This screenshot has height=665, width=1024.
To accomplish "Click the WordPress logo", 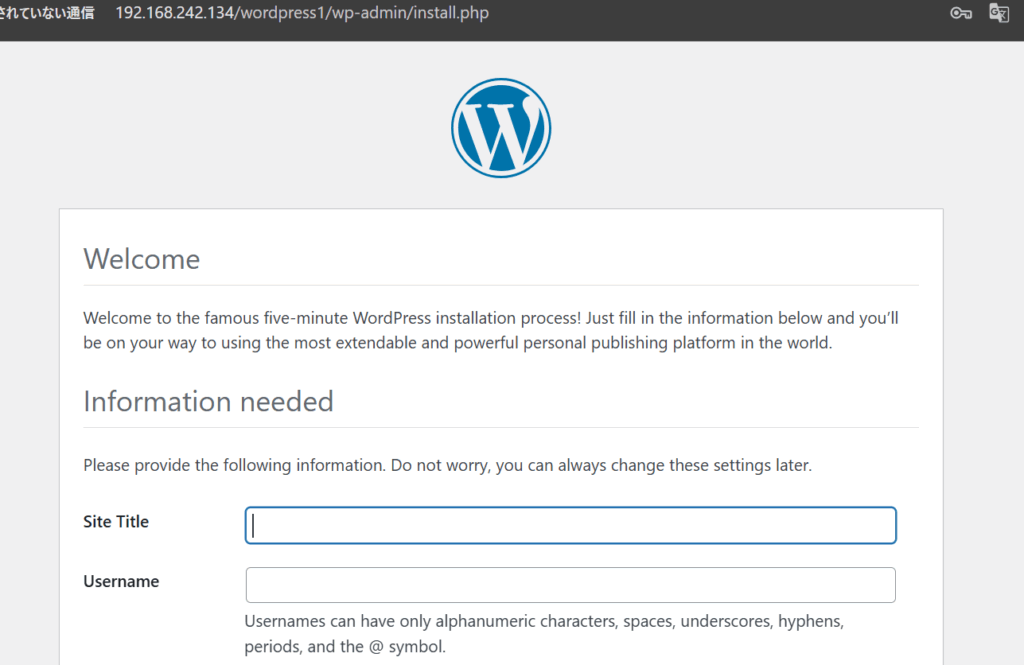I will 501,128.
